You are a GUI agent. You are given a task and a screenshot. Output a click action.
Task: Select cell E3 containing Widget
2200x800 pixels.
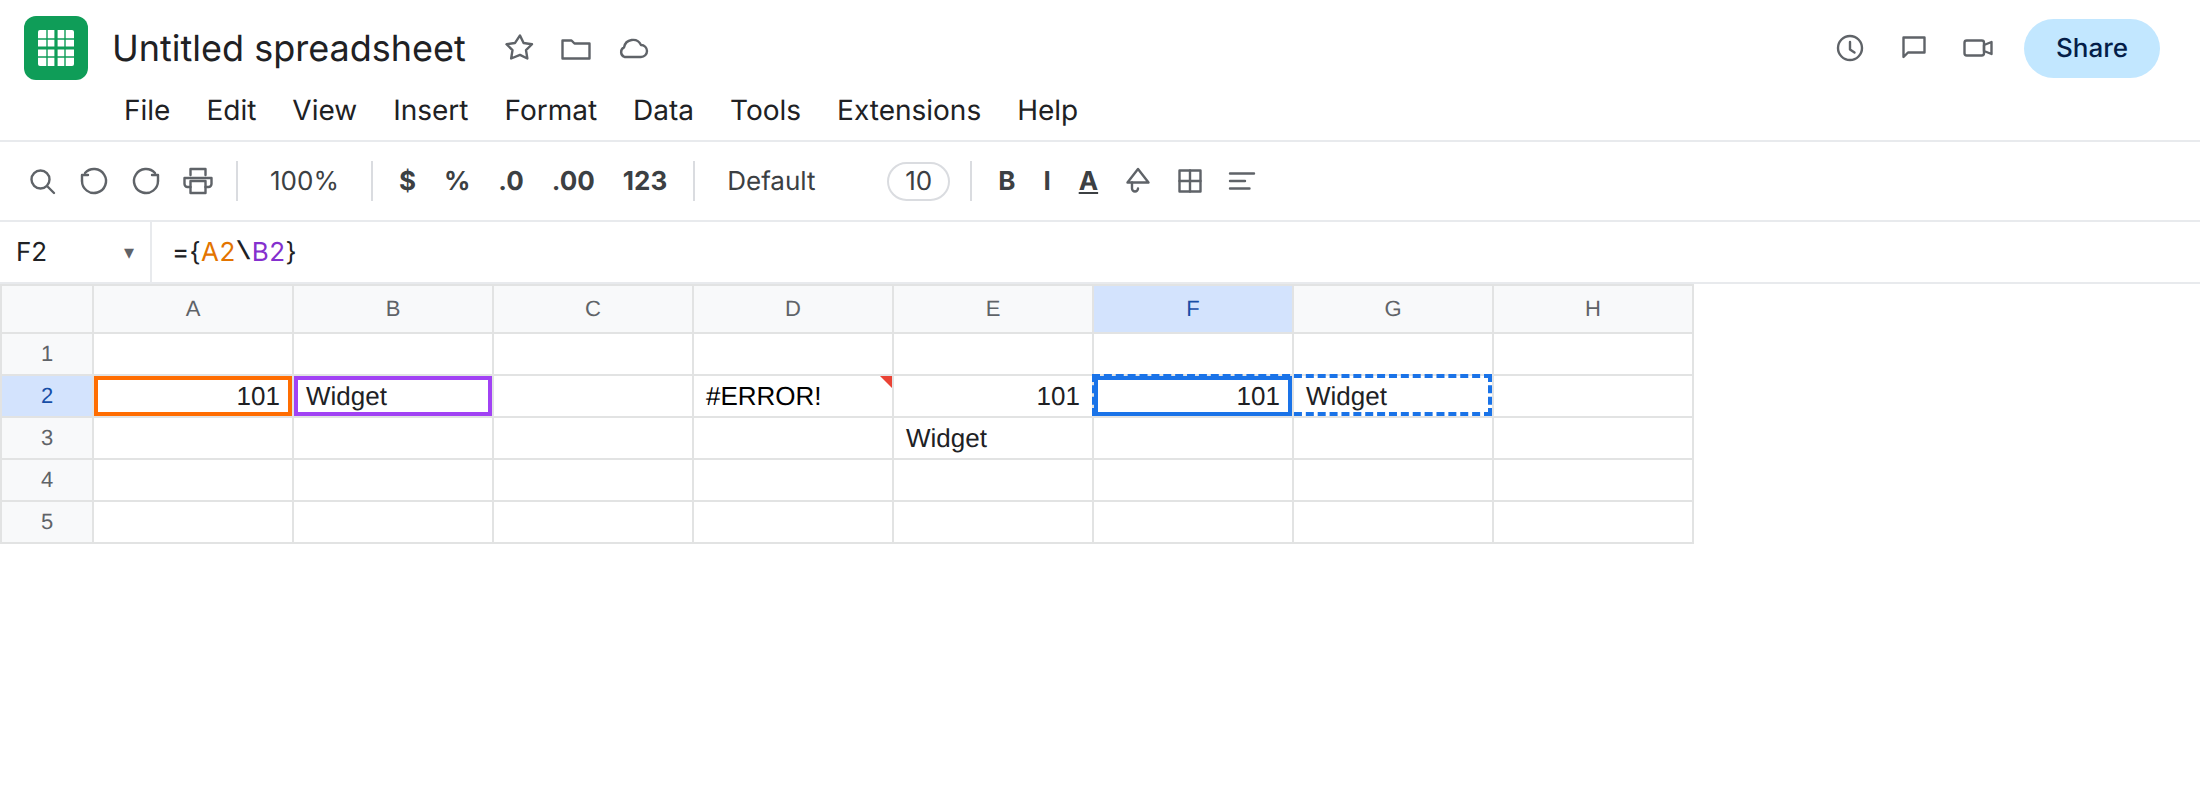pos(993,438)
